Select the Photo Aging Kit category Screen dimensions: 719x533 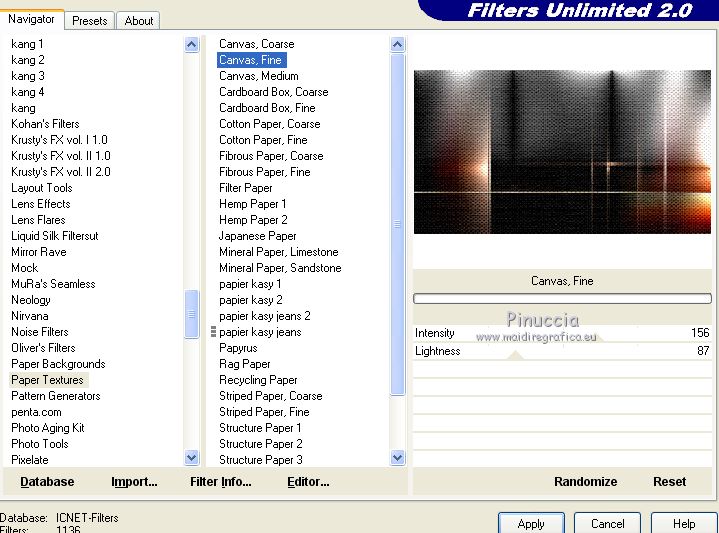(48, 428)
